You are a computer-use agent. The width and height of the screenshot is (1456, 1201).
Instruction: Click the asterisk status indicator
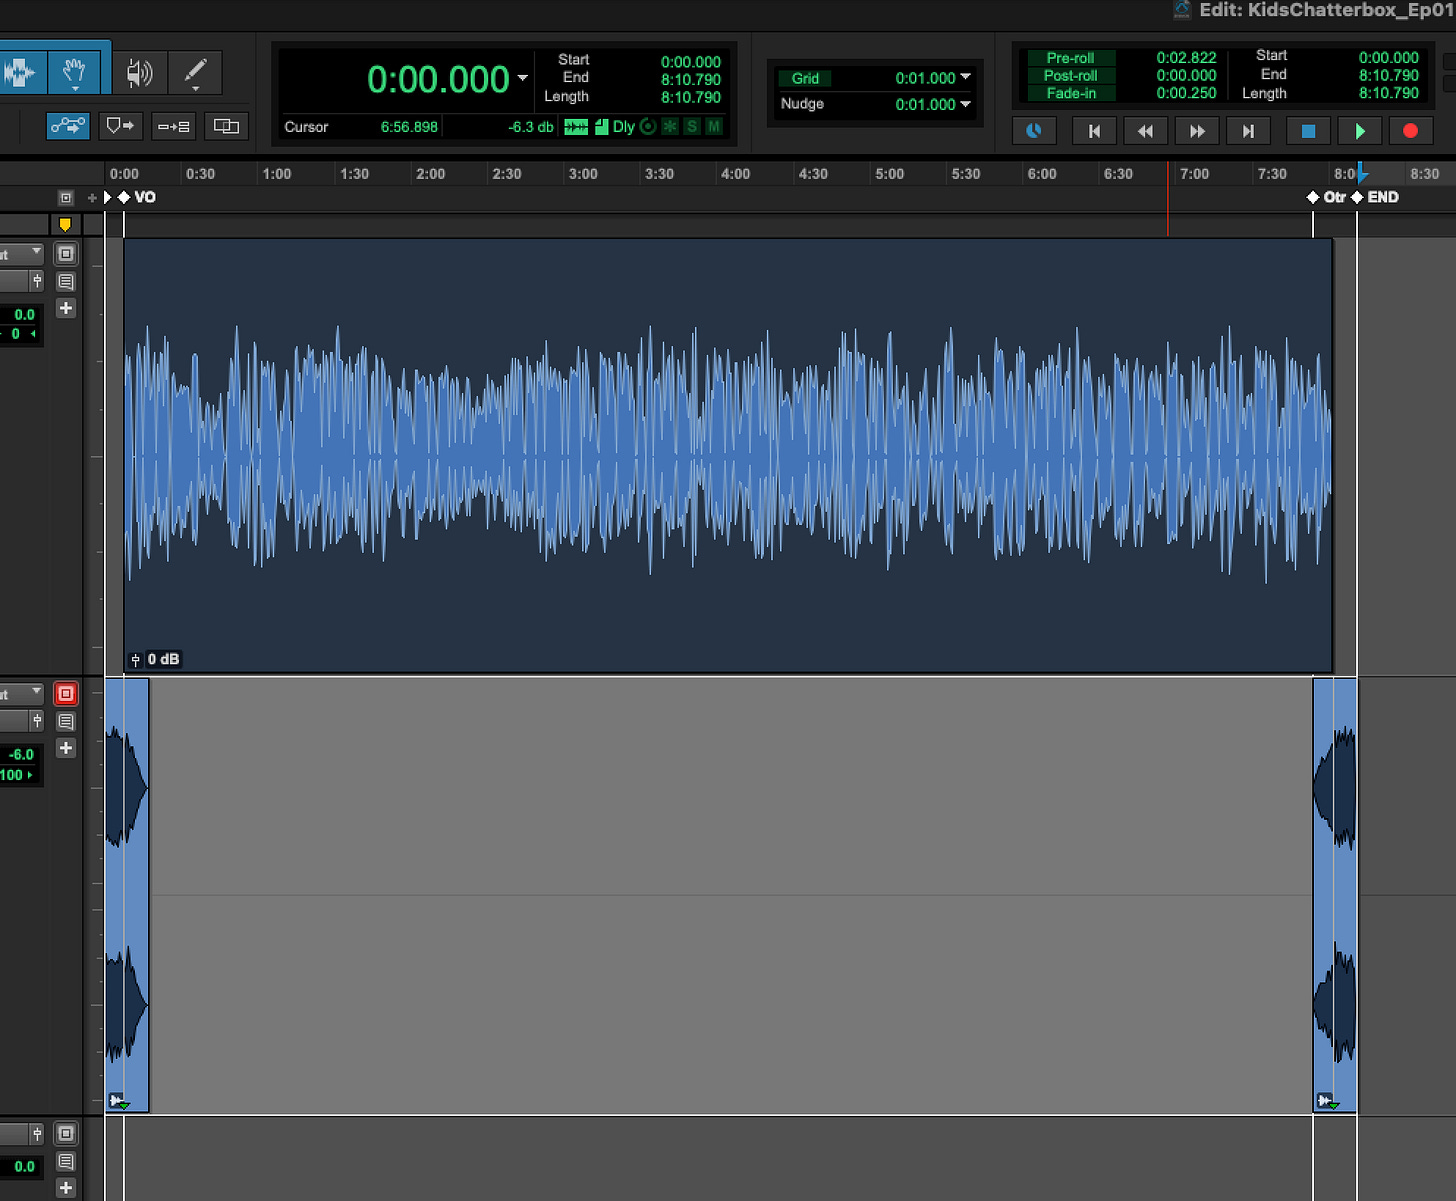point(670,126)
